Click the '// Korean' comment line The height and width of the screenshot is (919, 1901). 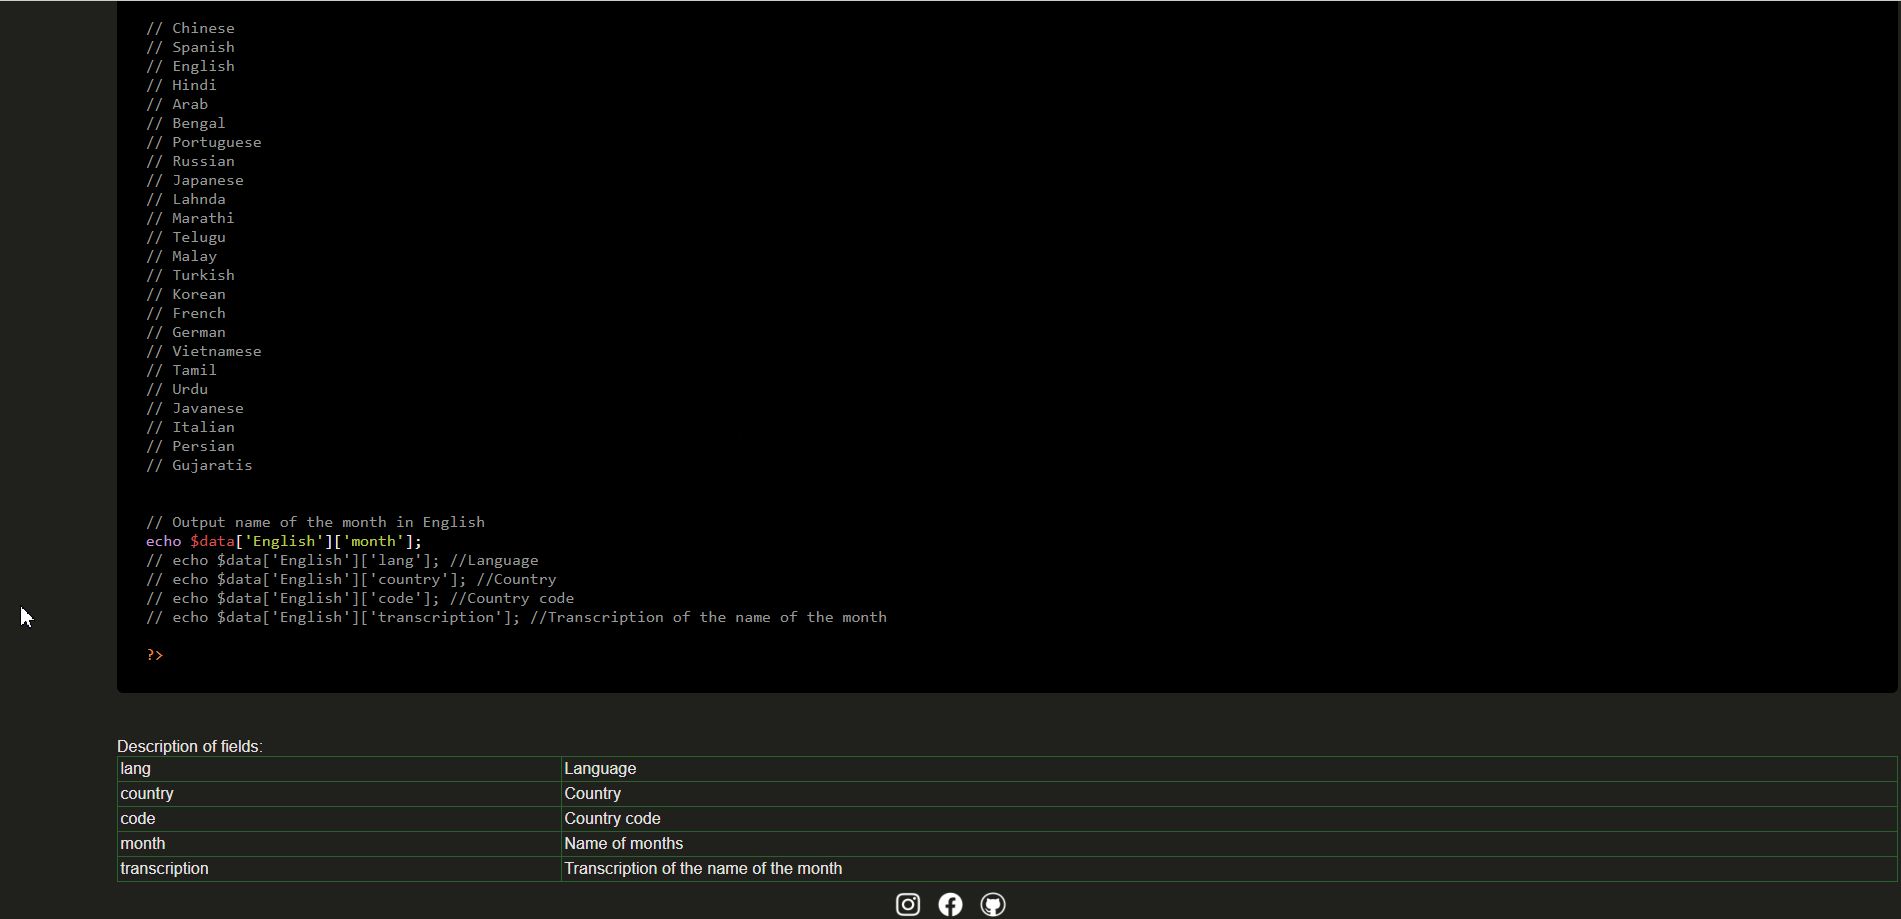tap(186, 294)
